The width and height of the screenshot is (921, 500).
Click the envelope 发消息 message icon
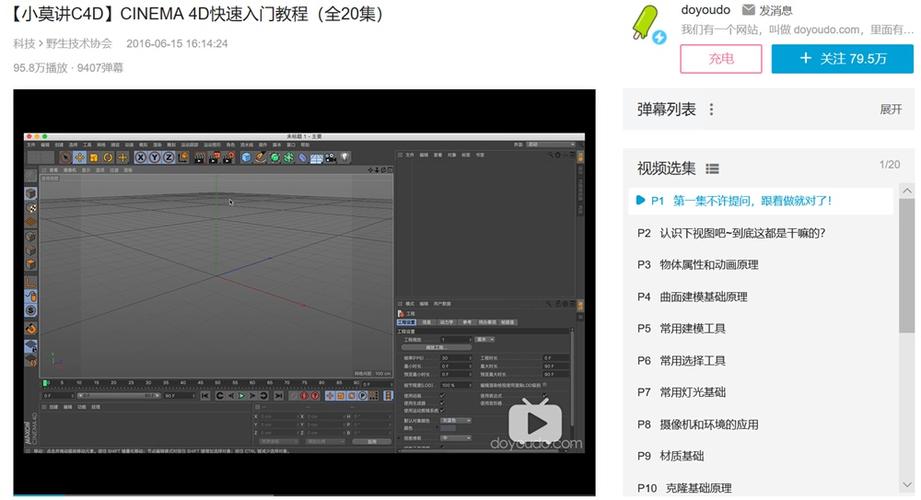750,11
